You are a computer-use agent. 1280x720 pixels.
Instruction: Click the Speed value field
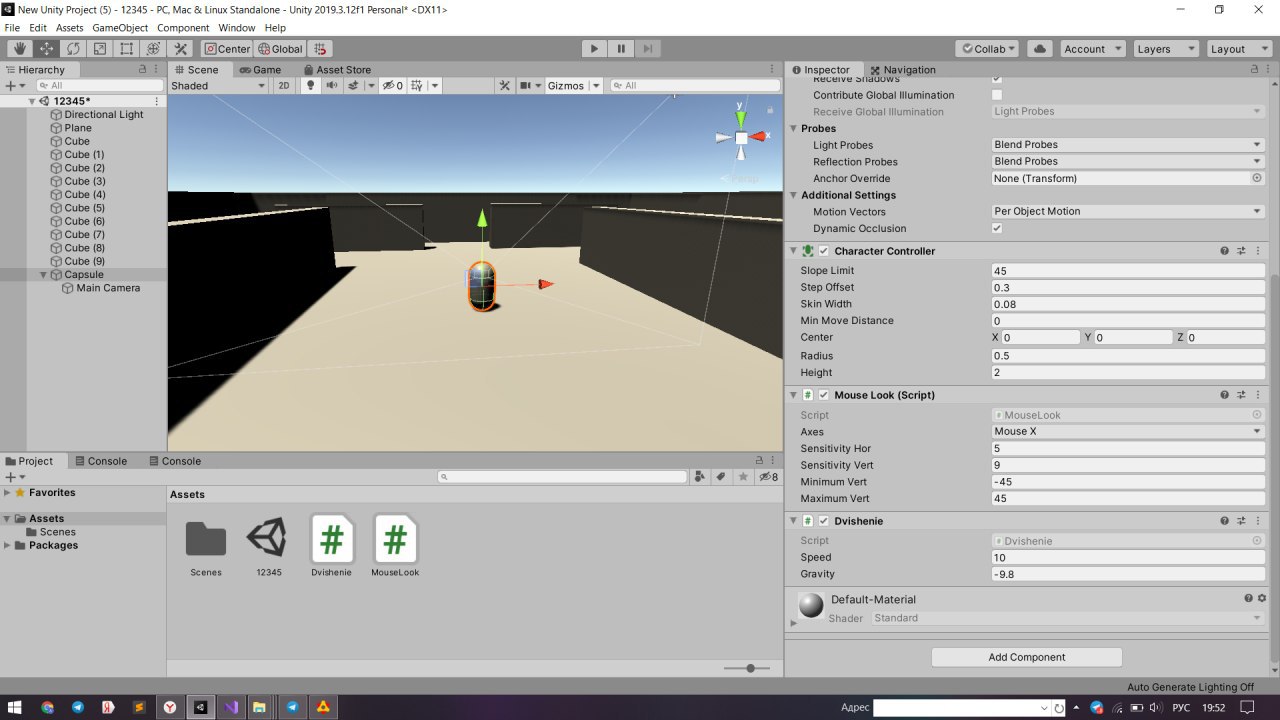(1128, 557)
